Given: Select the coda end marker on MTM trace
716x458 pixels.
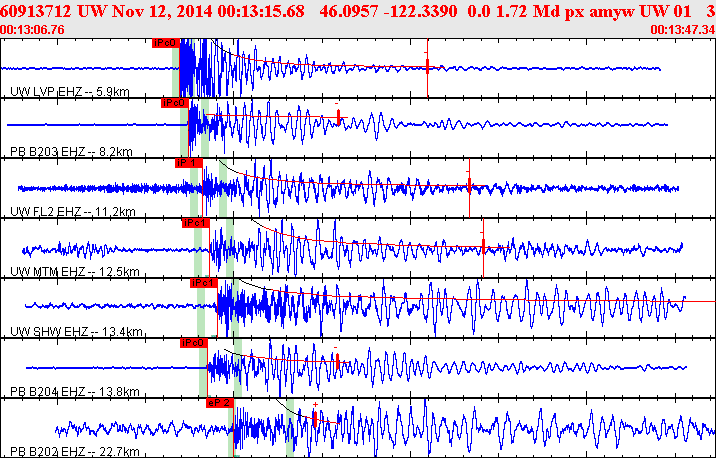Looking at the screenshot, I should (483, 247).
